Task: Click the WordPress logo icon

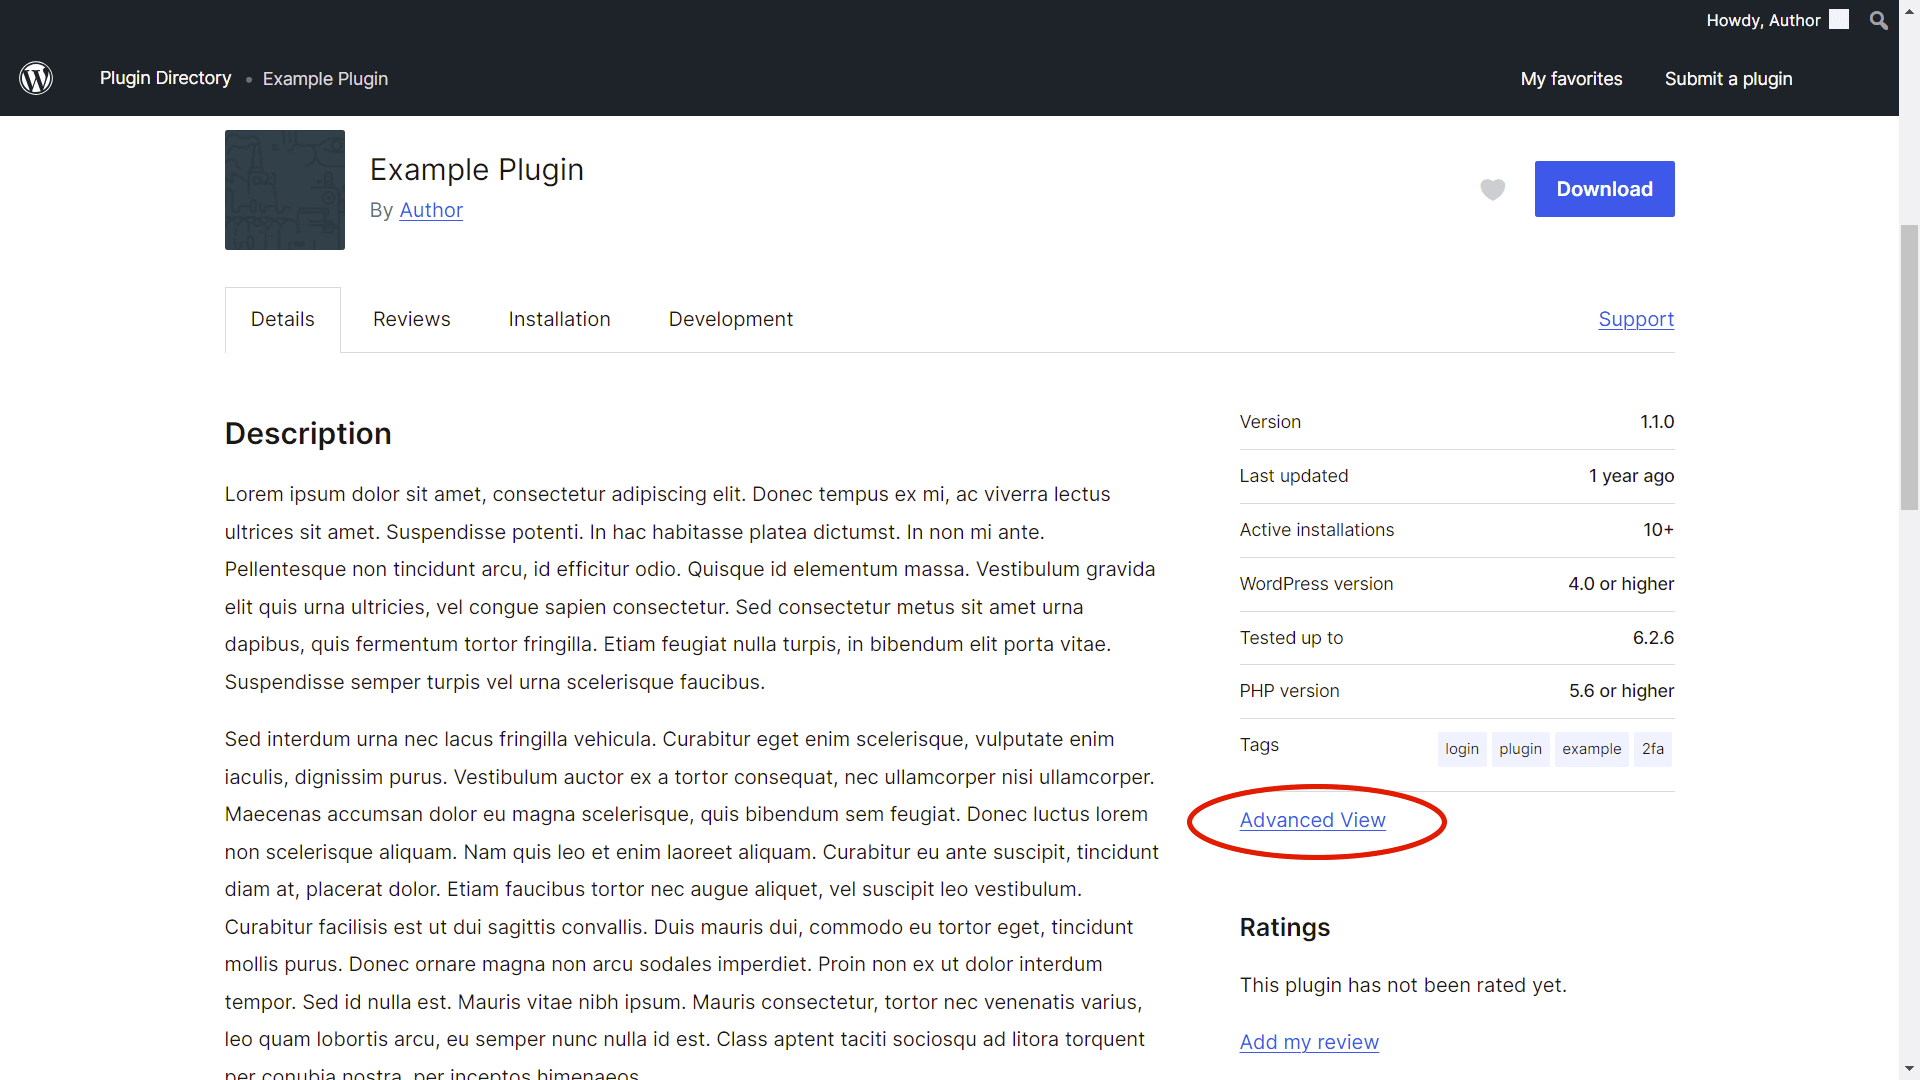Action: coord(36,78)
